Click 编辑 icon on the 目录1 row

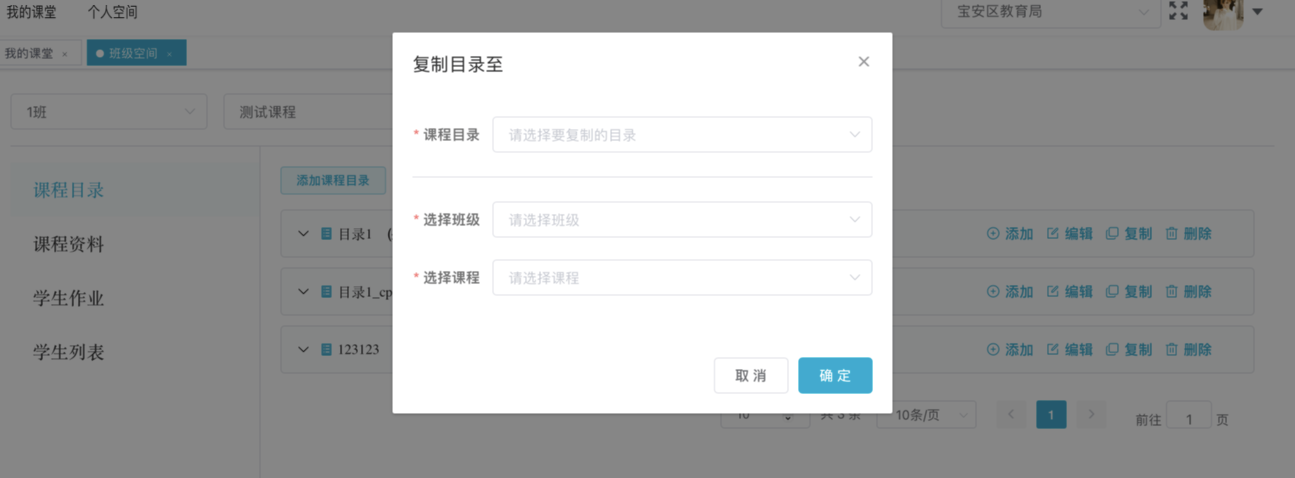[x=1069, y=234]
